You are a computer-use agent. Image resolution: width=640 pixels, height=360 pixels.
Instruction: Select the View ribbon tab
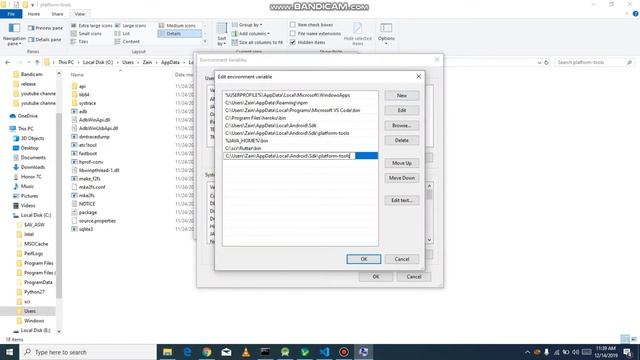pyautogui.click(x=80, y=14)
